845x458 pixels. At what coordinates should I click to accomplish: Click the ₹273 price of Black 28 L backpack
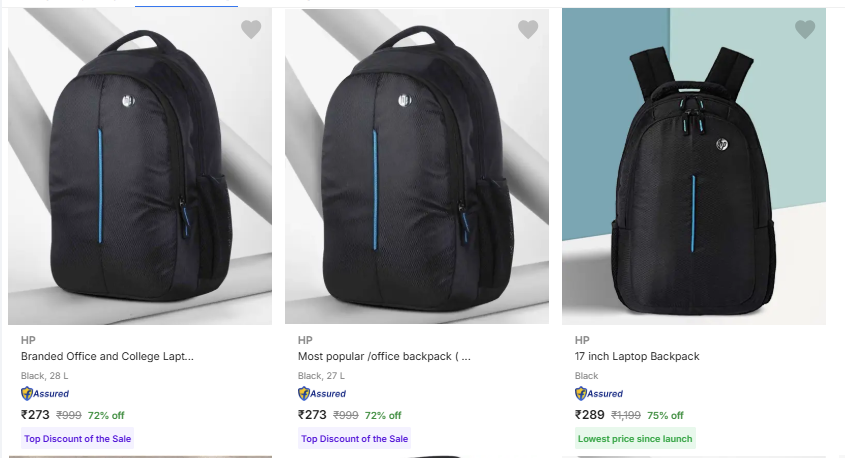point(35,415)
